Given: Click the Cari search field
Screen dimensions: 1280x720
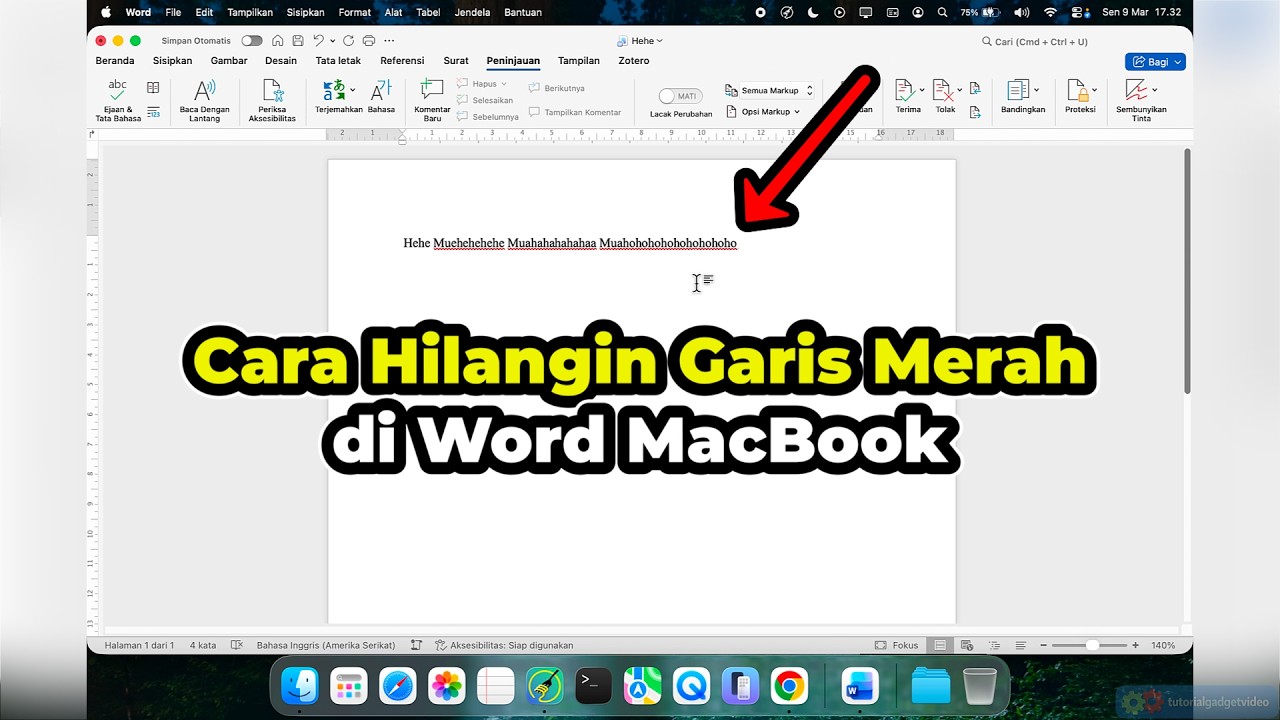Looking at the screenshot, I should pos(1035,41).
